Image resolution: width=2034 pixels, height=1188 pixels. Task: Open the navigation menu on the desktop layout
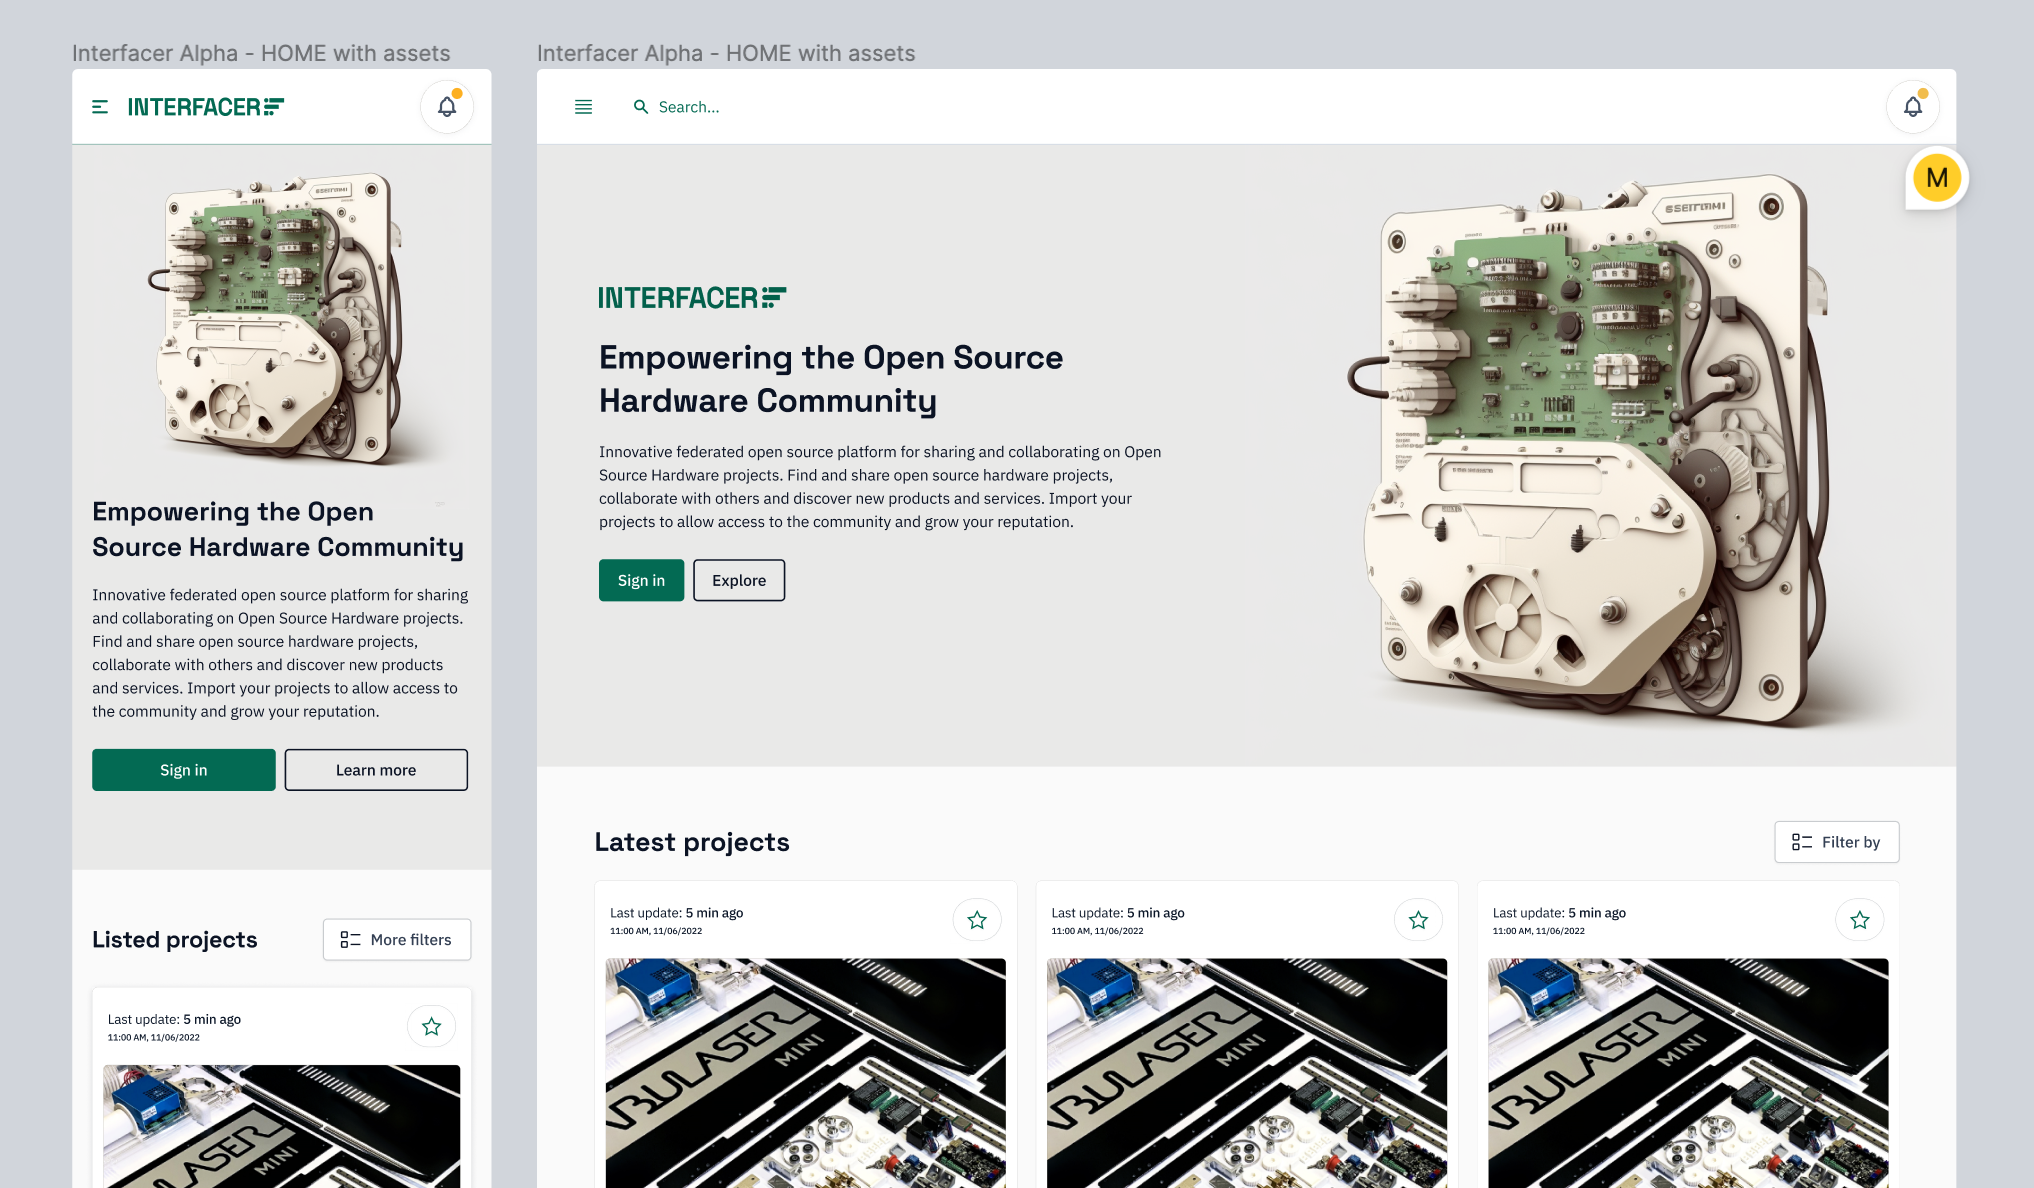pyautogui.click(x=583, y=106)
